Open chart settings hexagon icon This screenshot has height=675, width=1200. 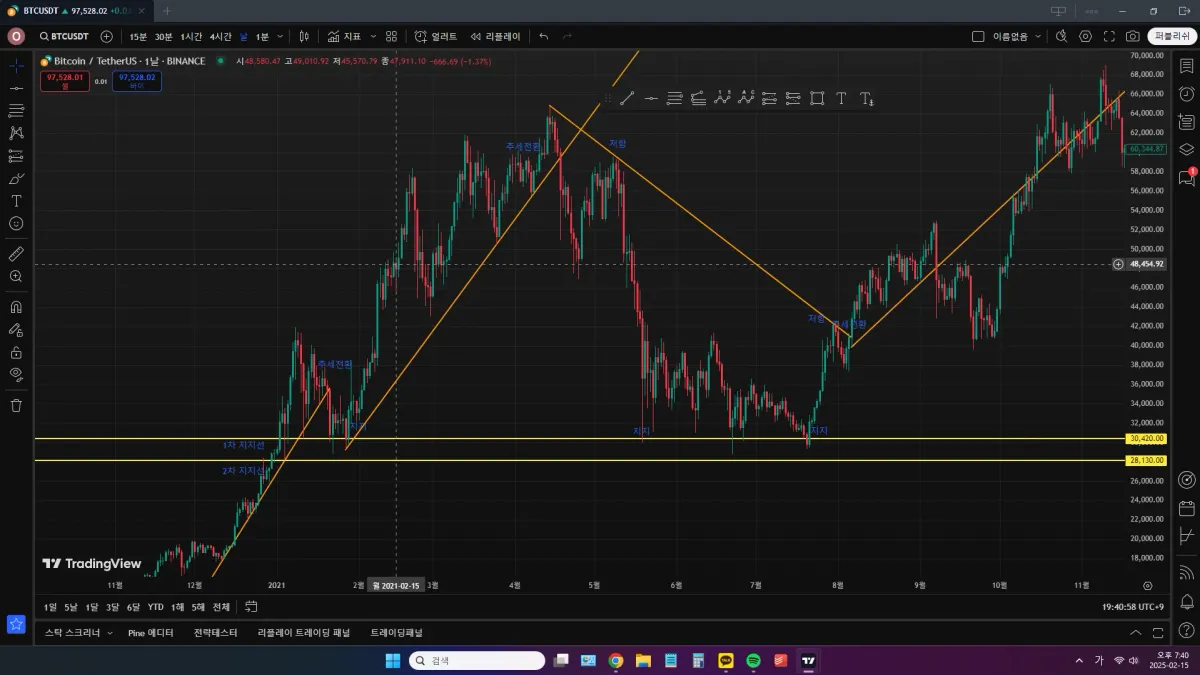tap(1086, 36)
